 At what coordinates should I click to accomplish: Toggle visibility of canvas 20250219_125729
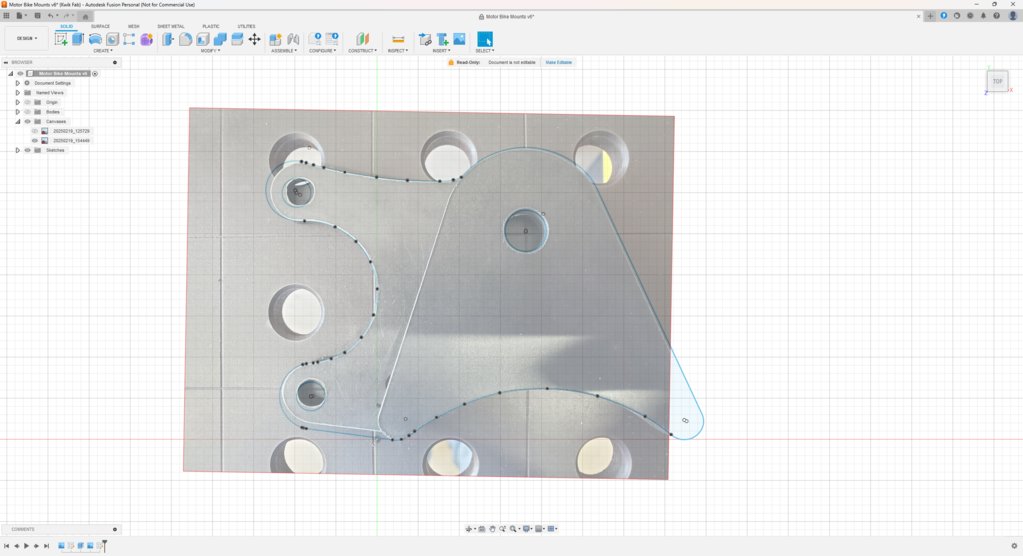[x=35, y=131]
